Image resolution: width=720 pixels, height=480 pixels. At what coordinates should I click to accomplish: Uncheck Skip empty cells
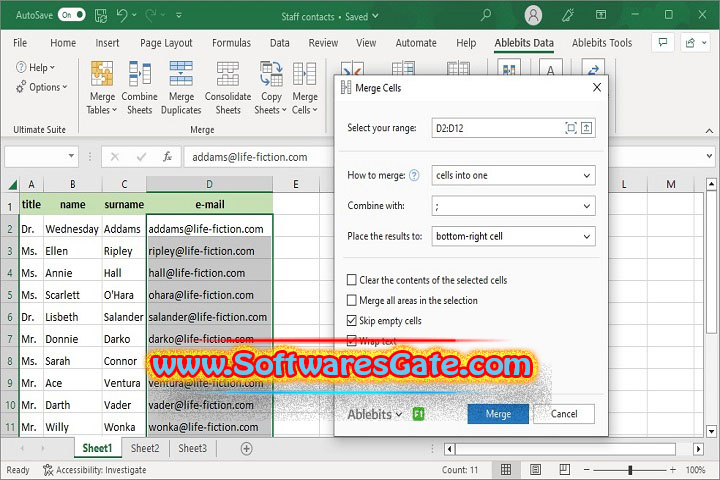coord(352,321)
